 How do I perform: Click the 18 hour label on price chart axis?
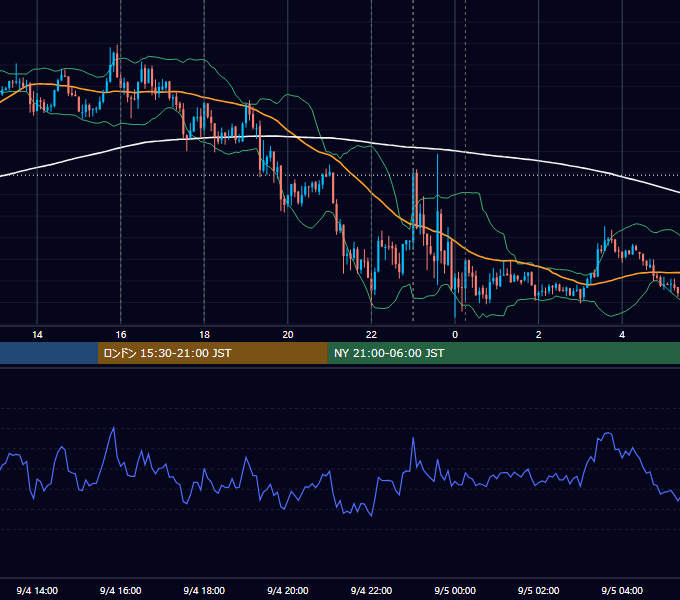[204, 335]
